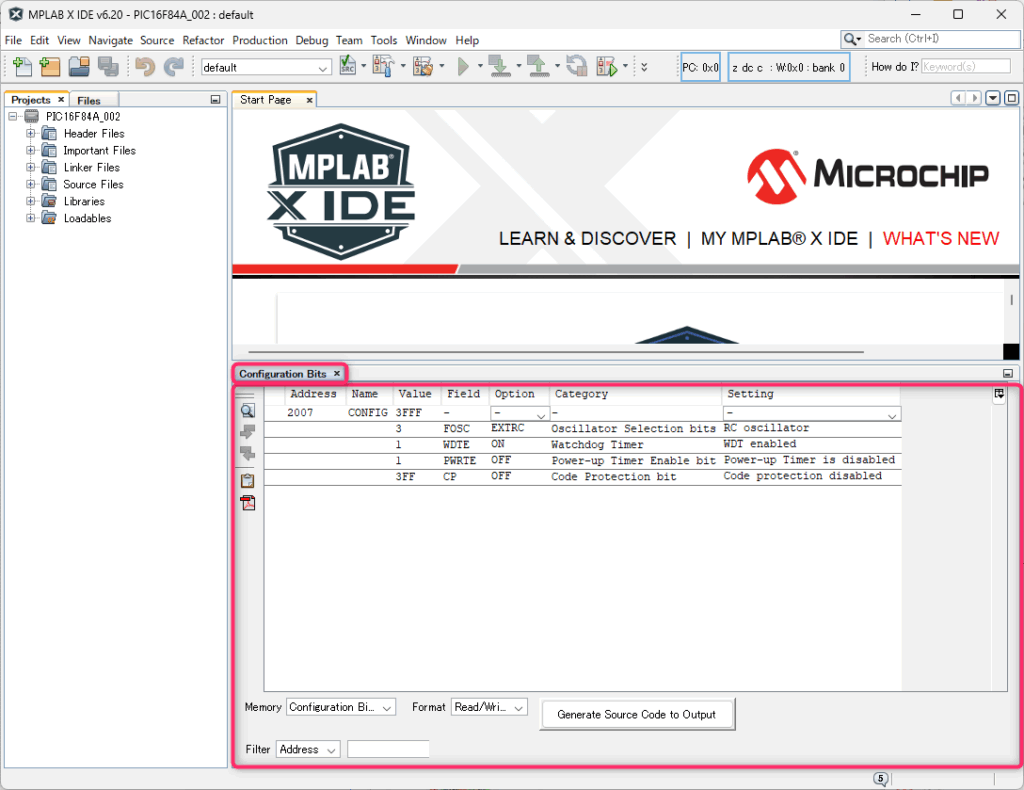Click the Open Project folder icon
This screenshot has width=1024, height=790.
coord(79,66)
